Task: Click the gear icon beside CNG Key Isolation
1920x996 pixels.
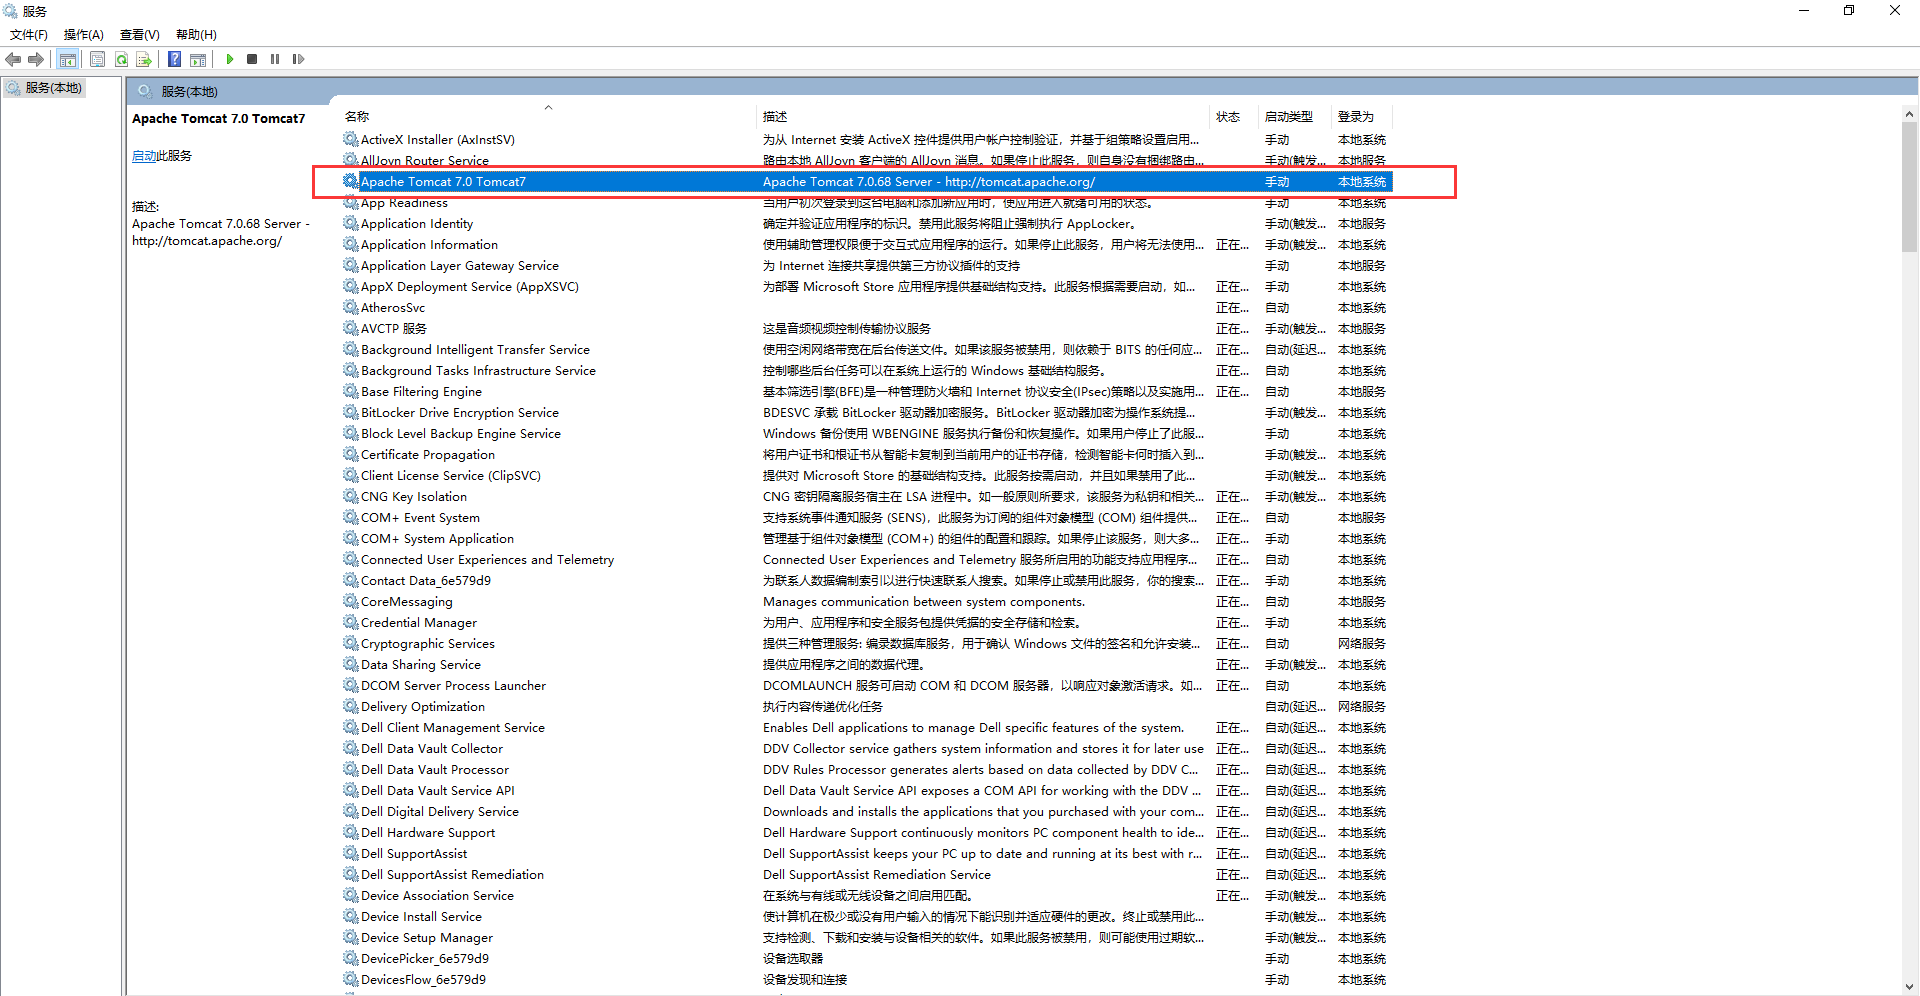Action: 351,496
